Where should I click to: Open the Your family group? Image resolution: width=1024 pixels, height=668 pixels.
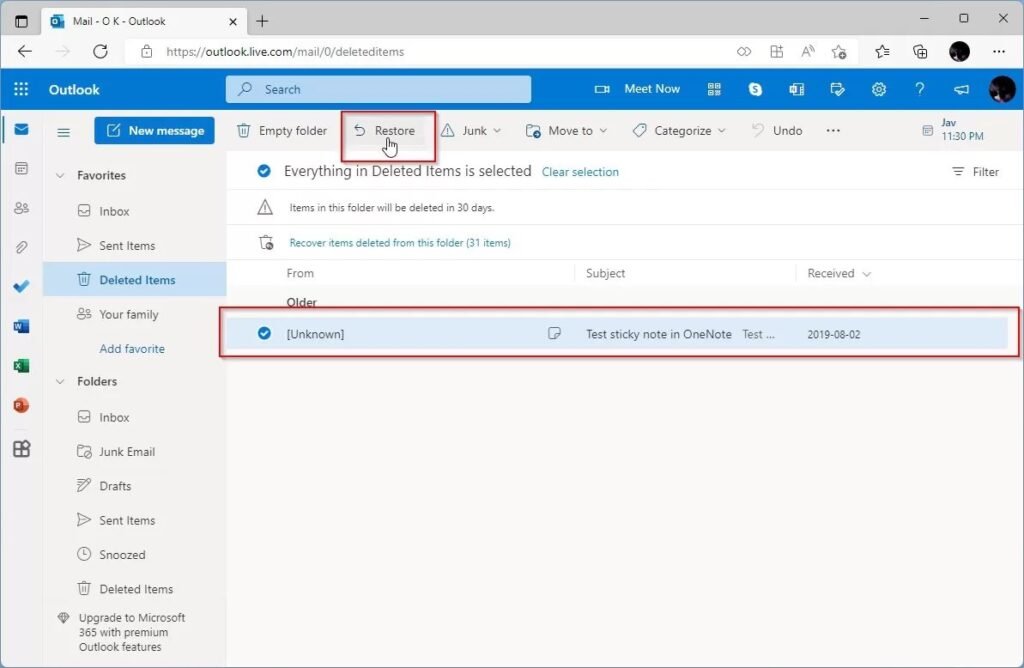(x=135, y=314)
